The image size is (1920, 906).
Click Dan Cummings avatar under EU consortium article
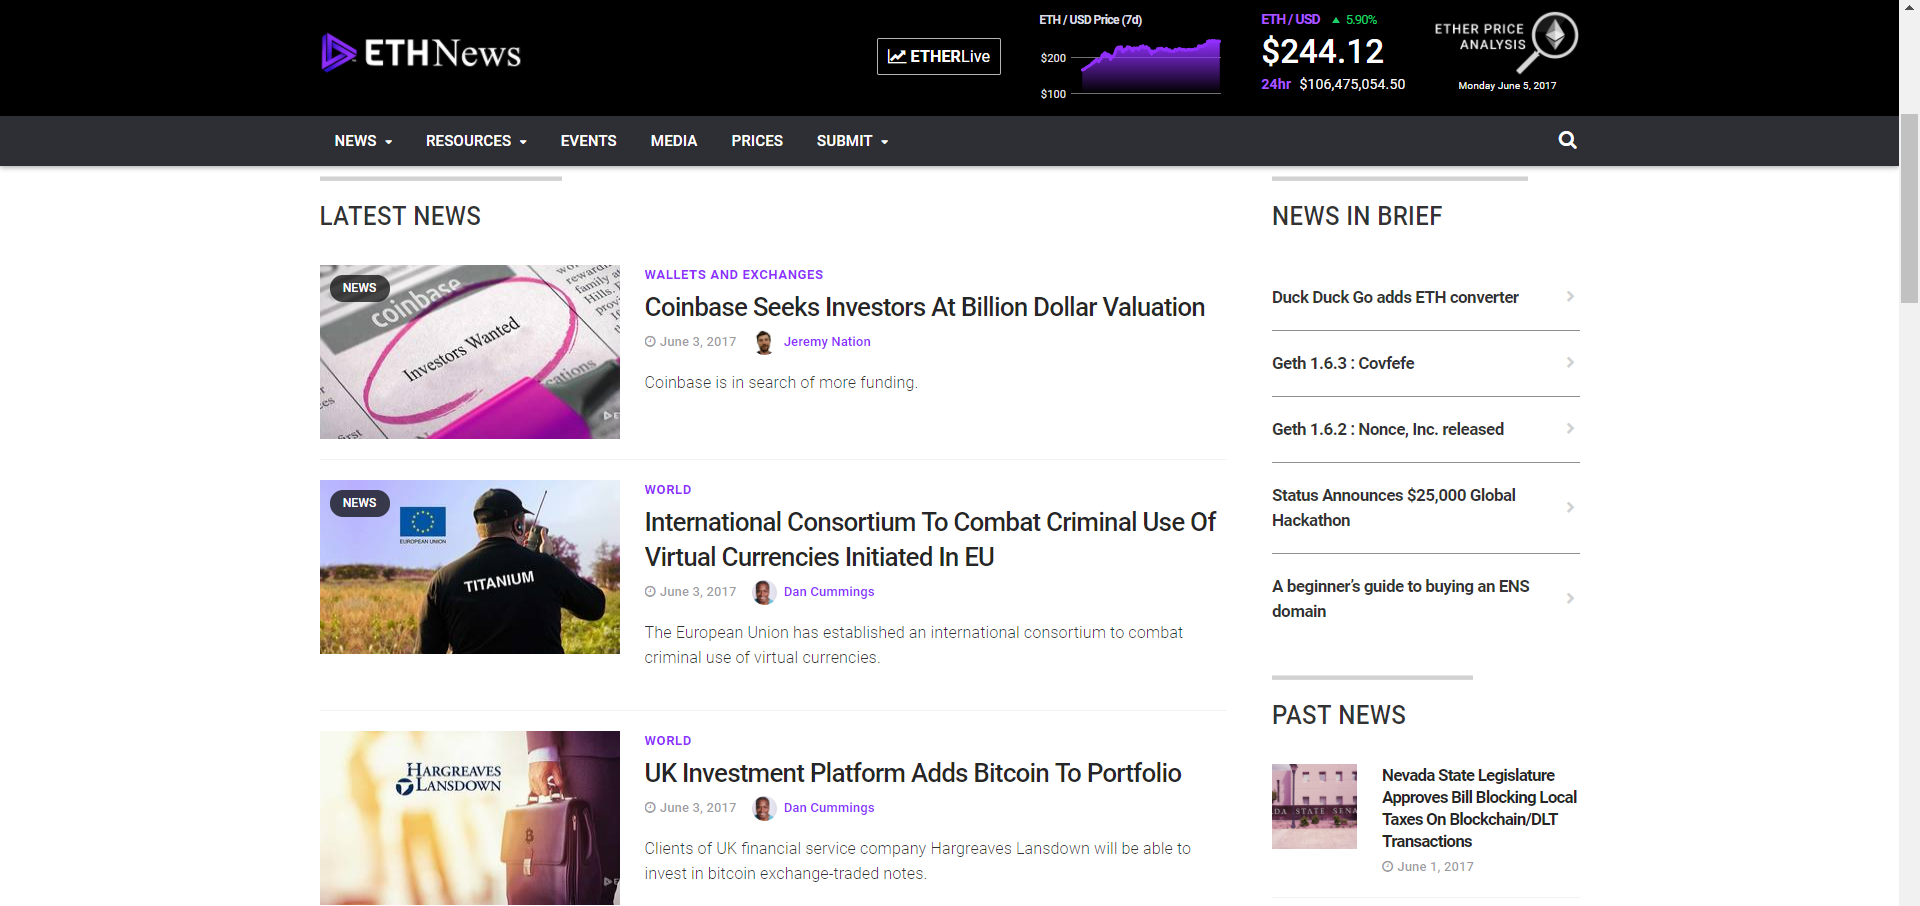[764, 592]
